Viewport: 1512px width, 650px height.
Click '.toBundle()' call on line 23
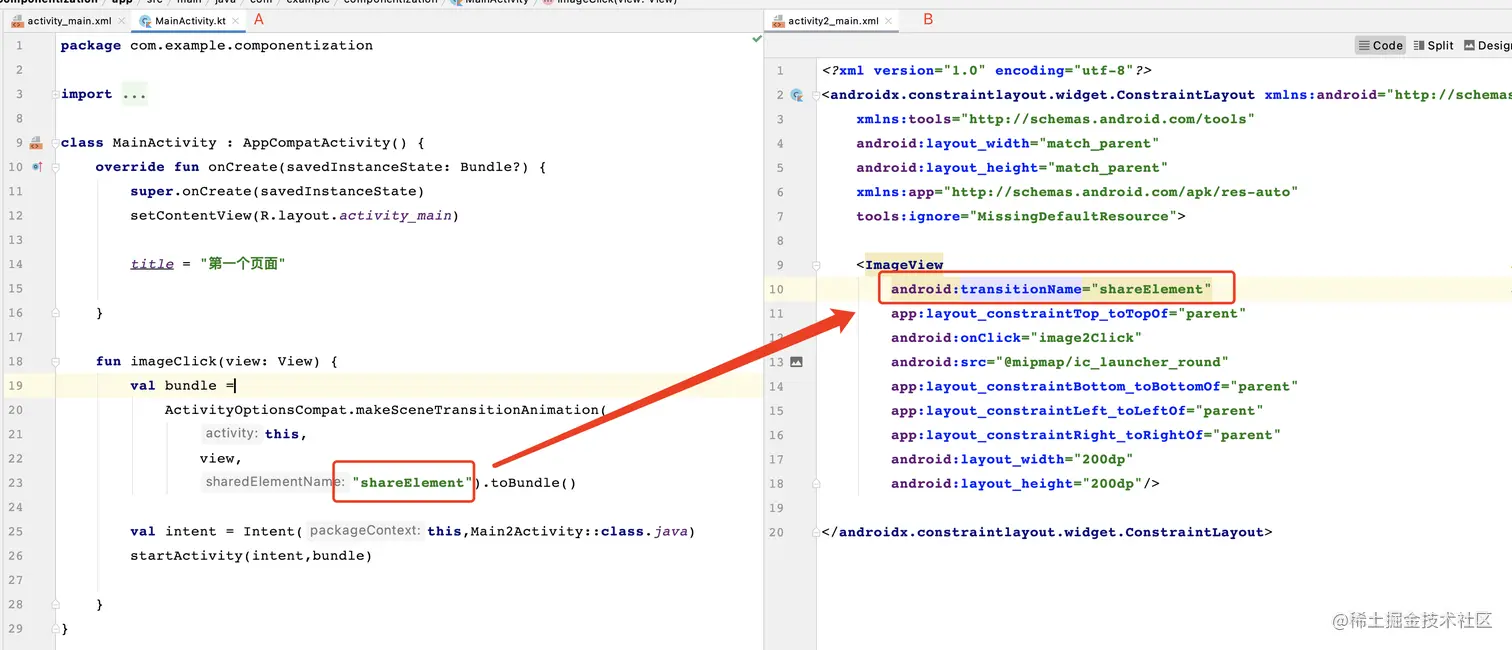coord(529,483)
